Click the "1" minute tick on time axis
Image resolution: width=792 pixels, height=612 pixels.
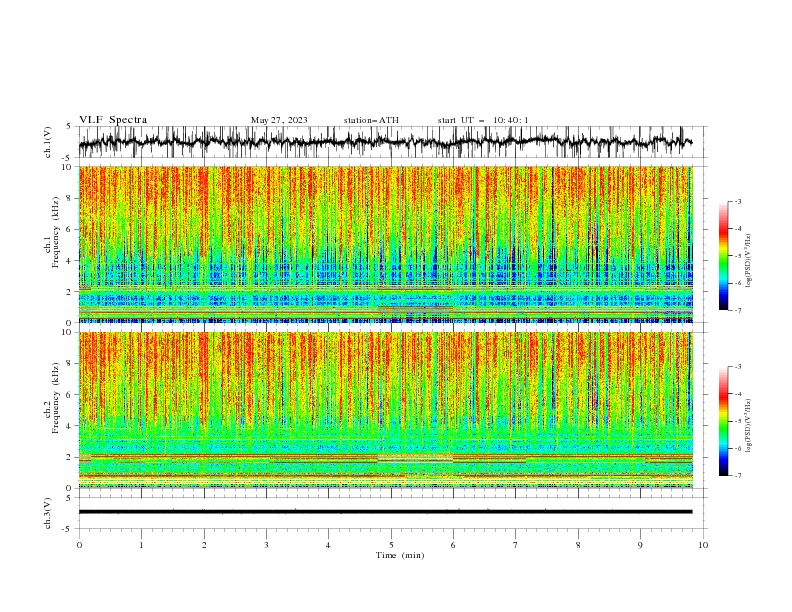(141, 545)
